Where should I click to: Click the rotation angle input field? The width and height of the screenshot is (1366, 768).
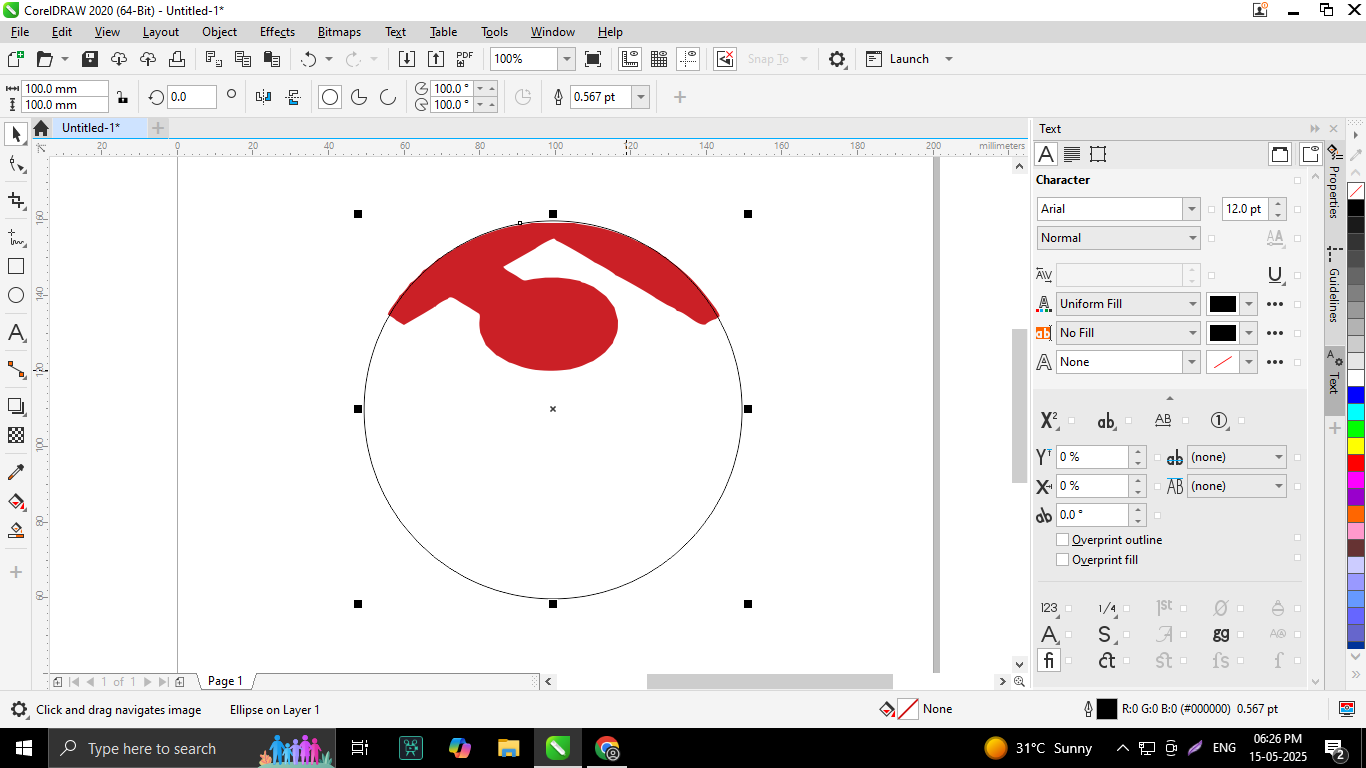coord(191,97)
